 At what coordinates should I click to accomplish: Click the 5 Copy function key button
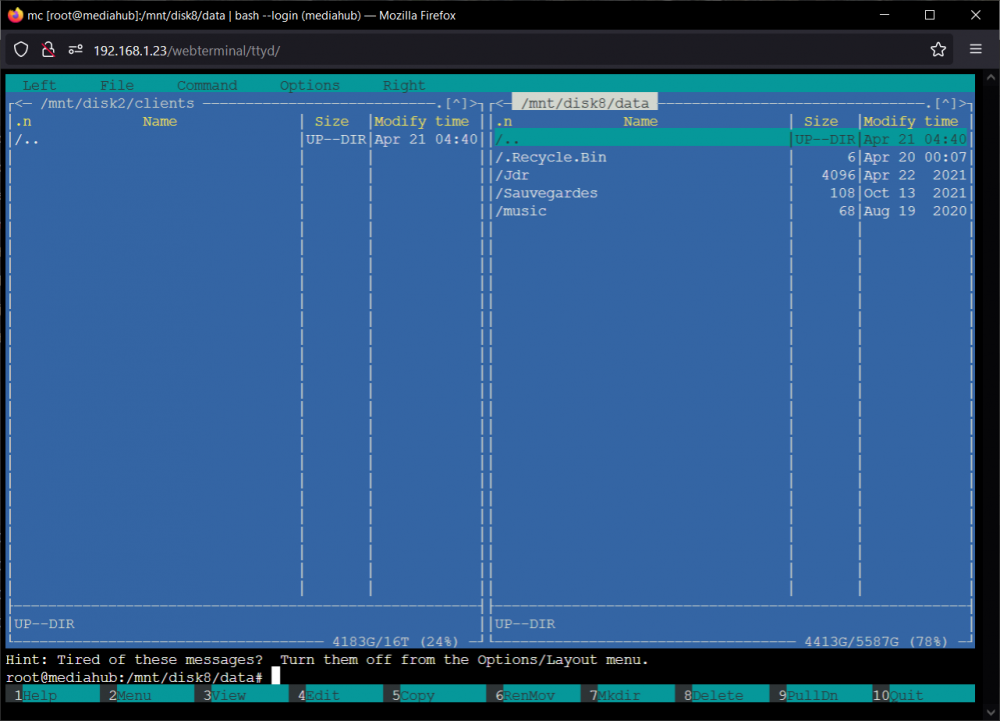click(434, 695)
